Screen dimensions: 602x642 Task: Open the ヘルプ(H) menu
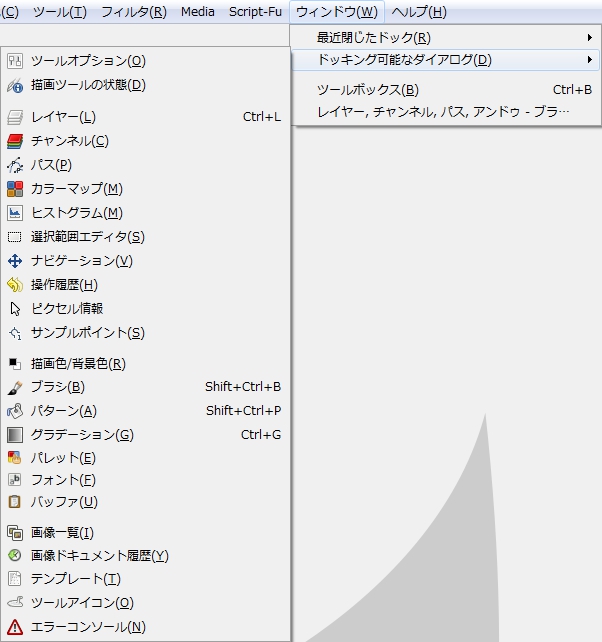click(419, 12)
